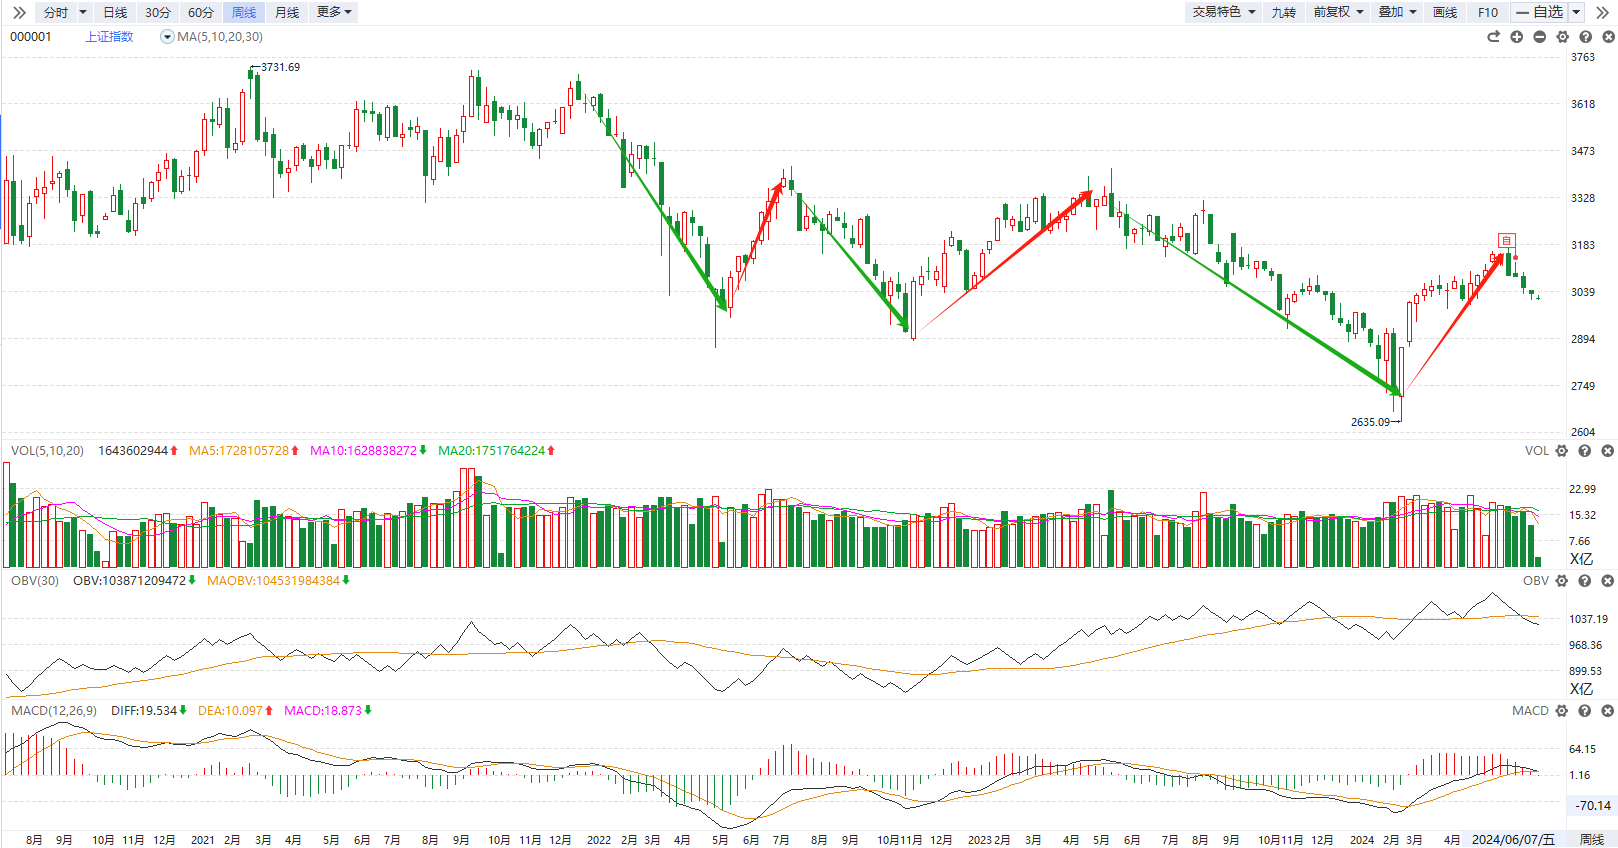This screenshot has width=1618, height=848.
Task: Close the MACD indicator panel
Action: [x=1608, y=711]
